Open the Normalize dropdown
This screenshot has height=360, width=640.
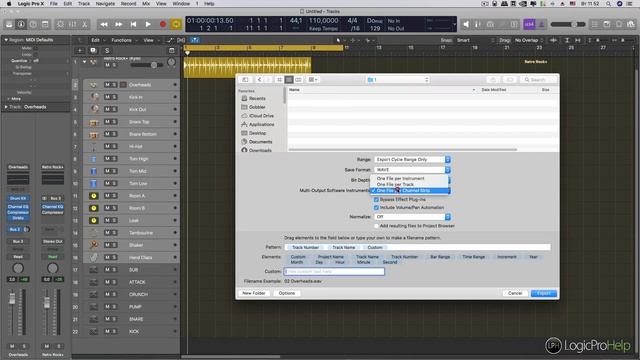(x=412, y=217)
